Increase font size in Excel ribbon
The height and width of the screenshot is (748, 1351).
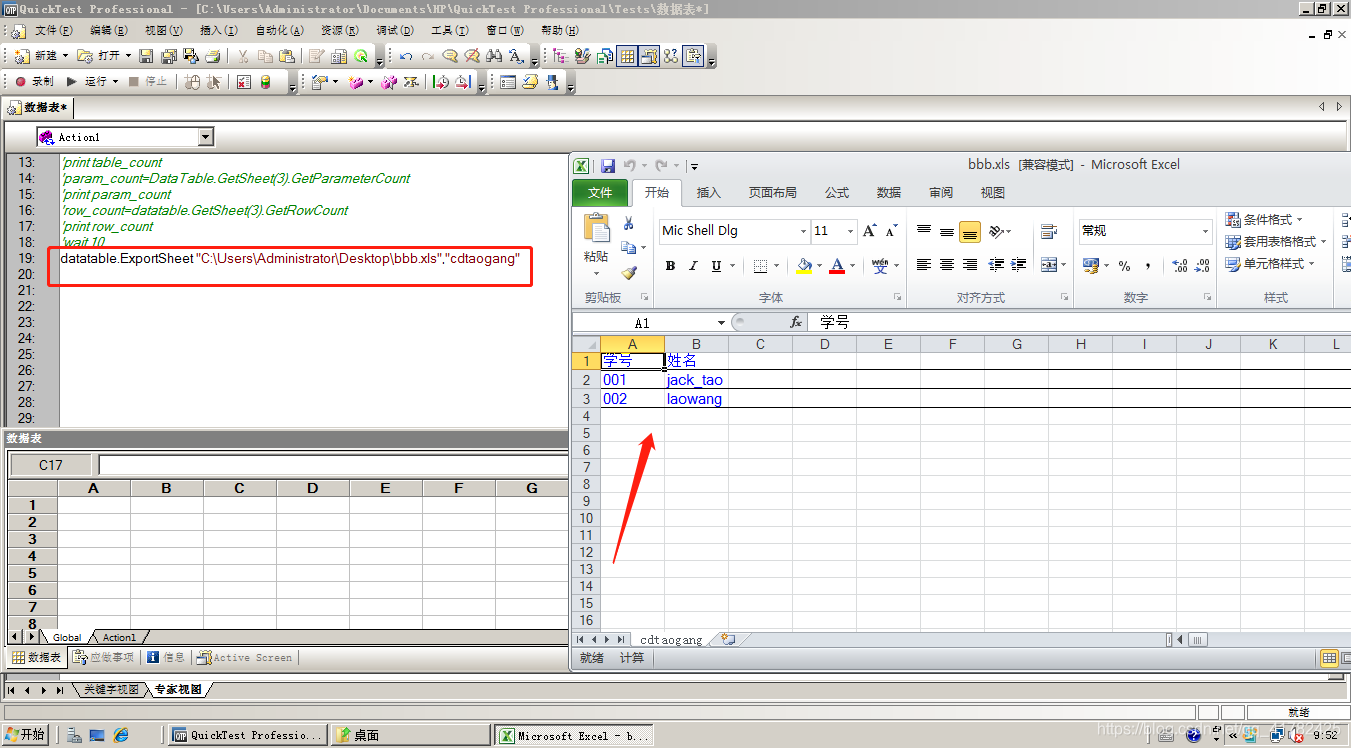click(x=869, y=231)
